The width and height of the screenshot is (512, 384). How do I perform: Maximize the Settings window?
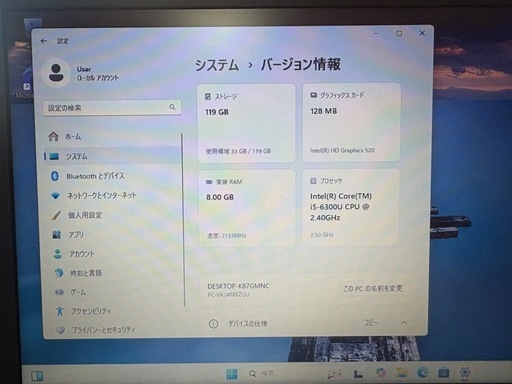399,33
